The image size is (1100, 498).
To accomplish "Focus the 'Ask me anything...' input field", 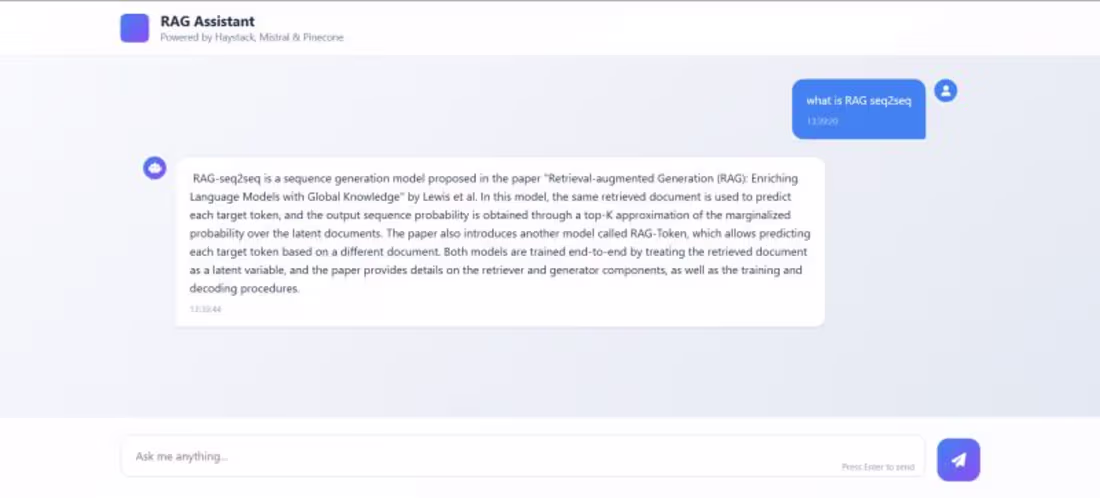I will [523, 457].
